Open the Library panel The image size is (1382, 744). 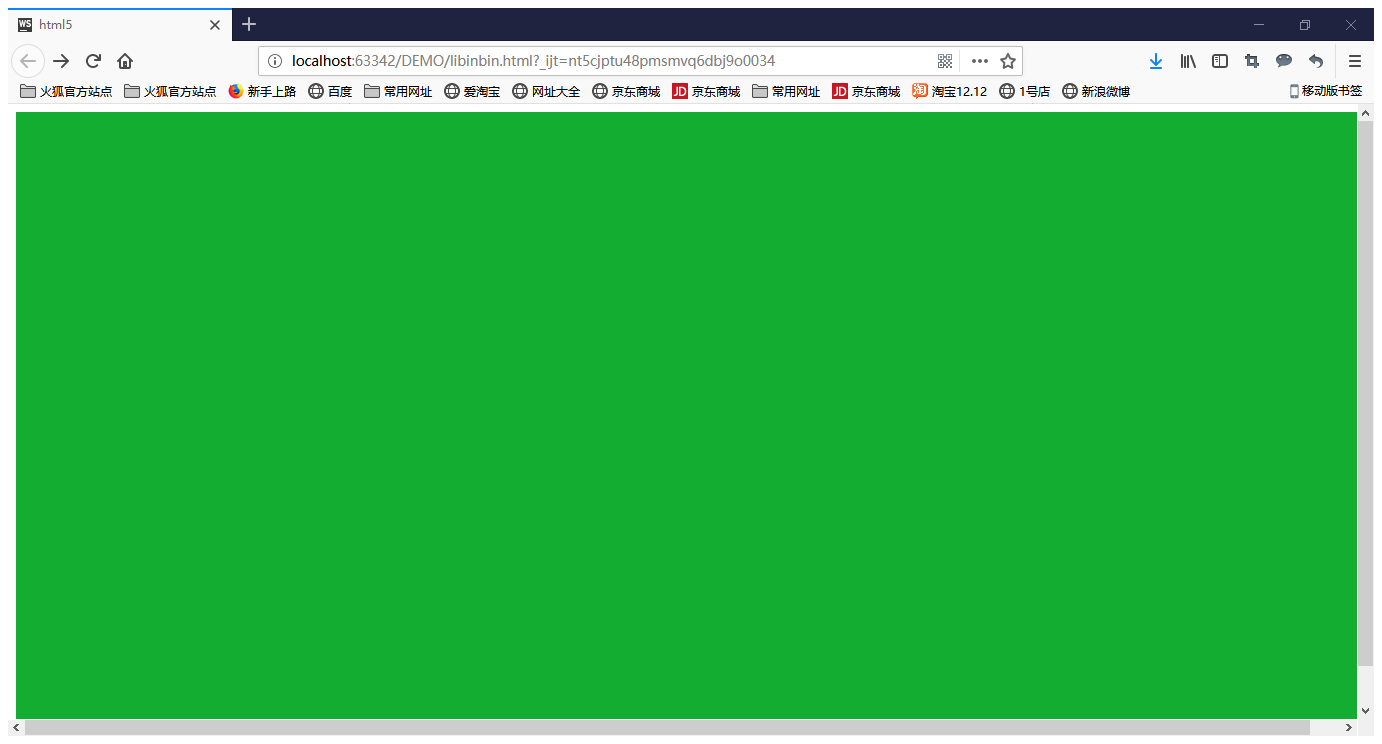click(x=1188, y=61)
